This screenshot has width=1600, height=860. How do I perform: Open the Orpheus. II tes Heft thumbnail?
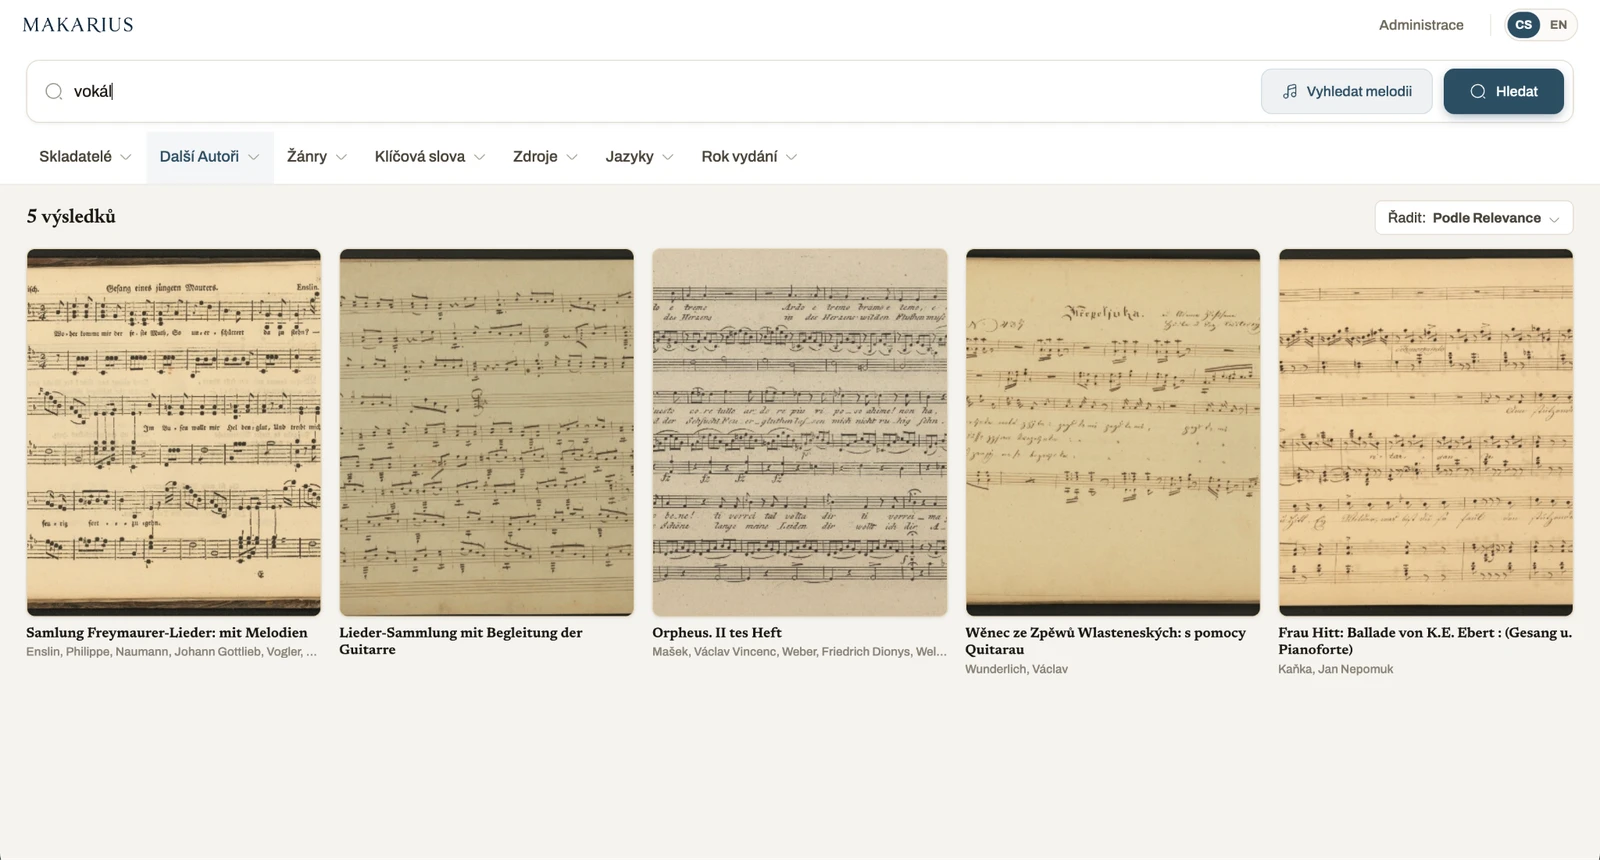coord(800,432)
